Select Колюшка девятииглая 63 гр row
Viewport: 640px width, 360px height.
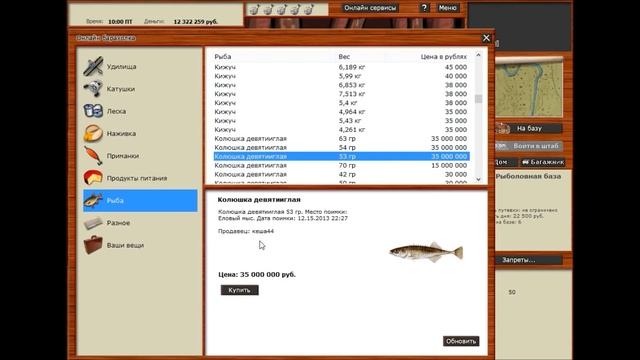(341, 139)
